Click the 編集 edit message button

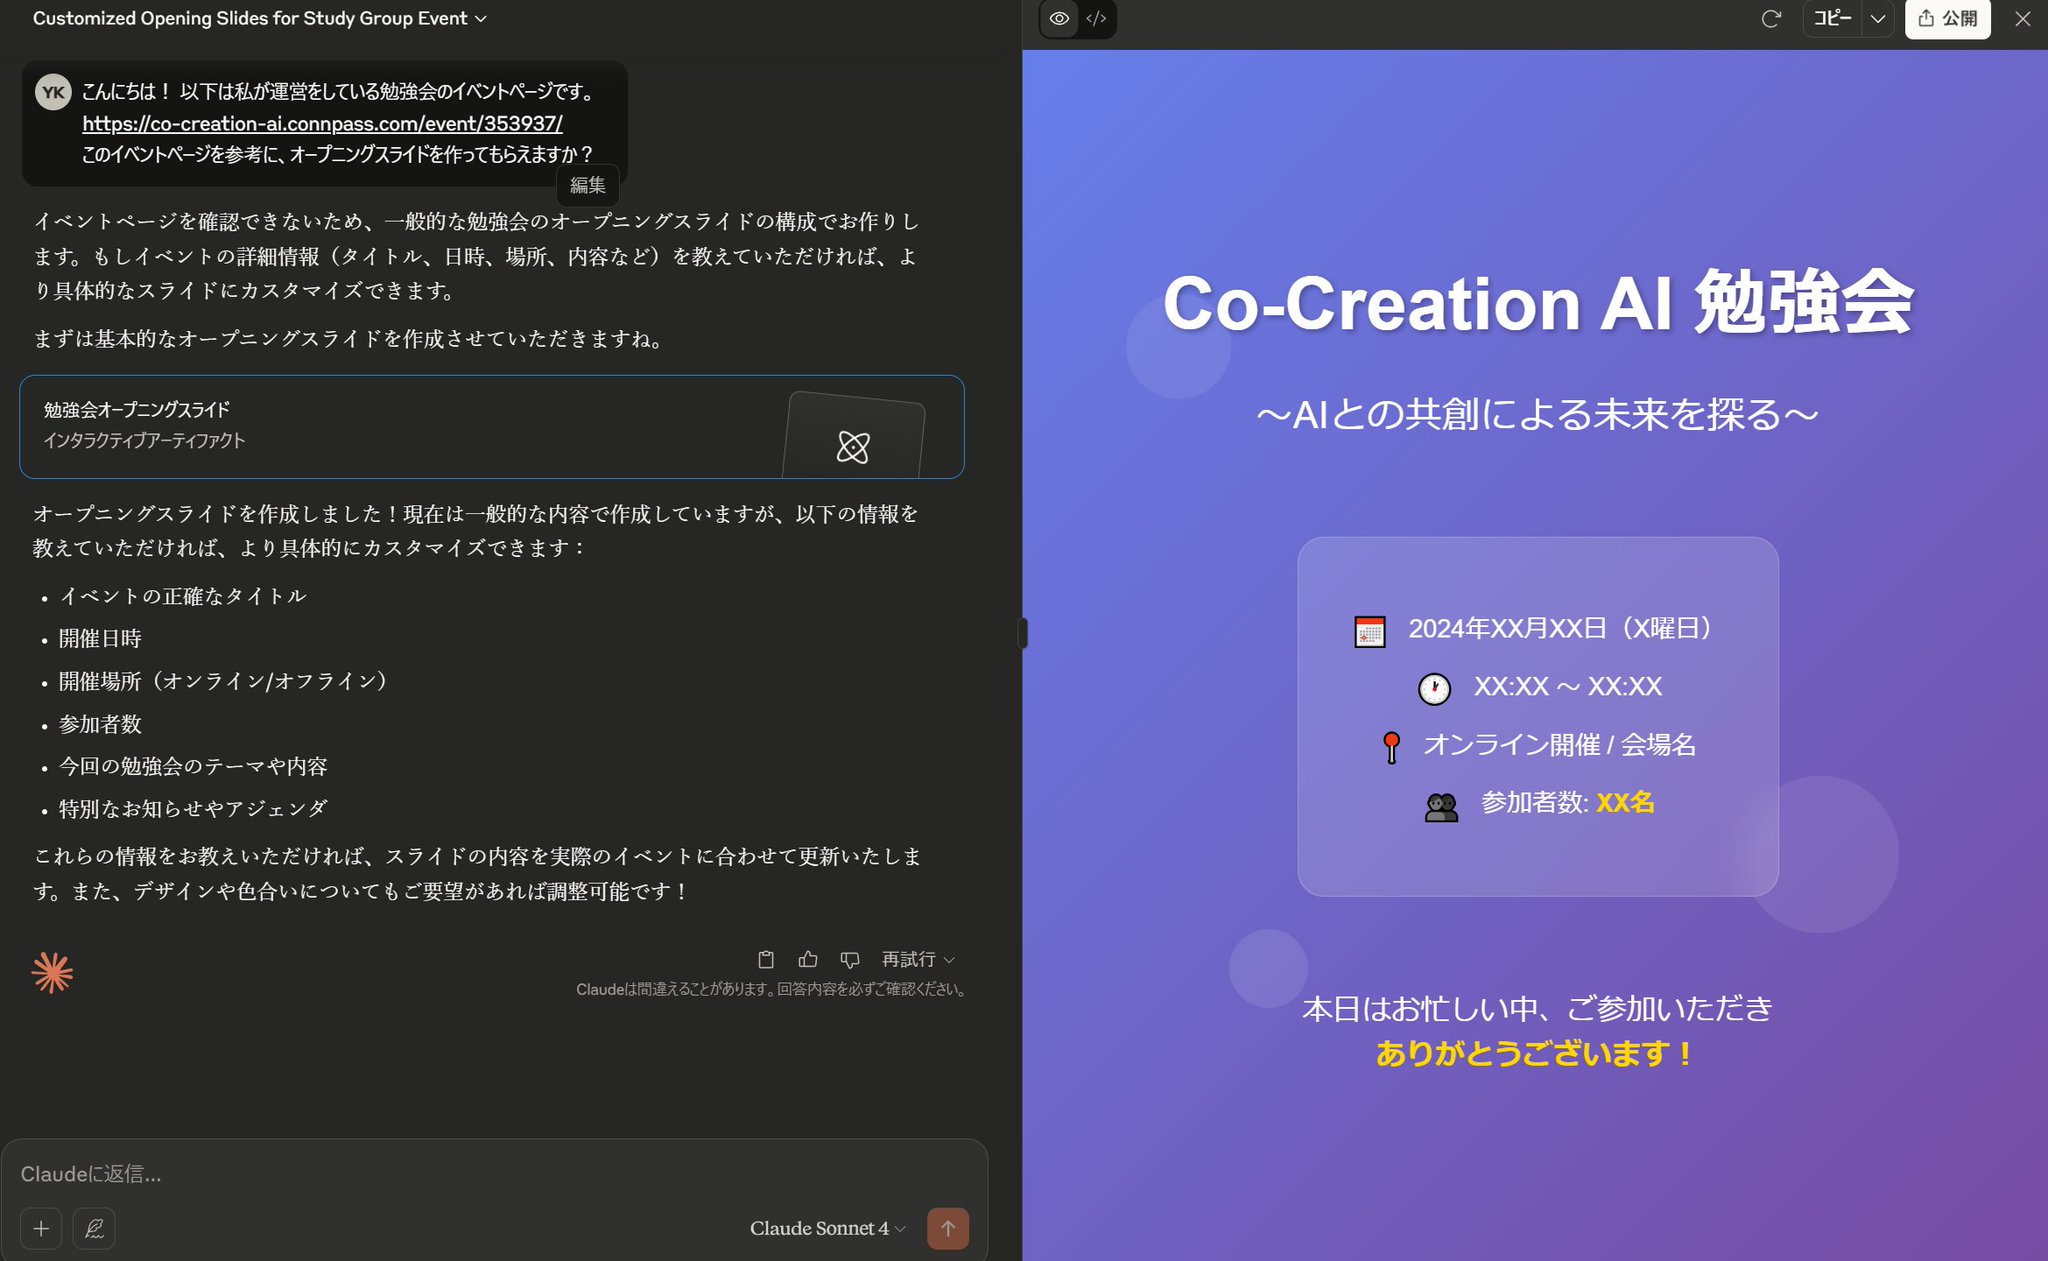click(x=587, y=185)
